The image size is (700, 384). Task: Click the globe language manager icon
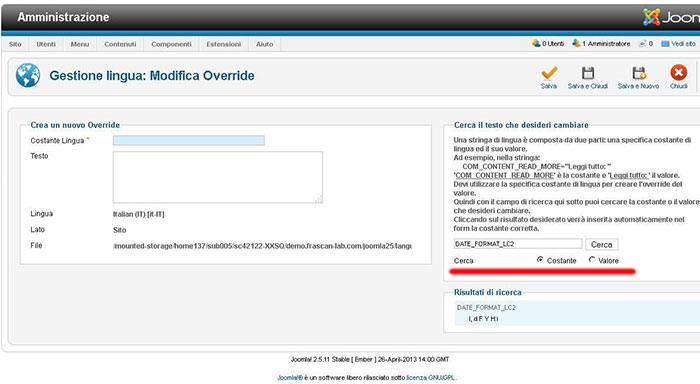tap(28, 75)
